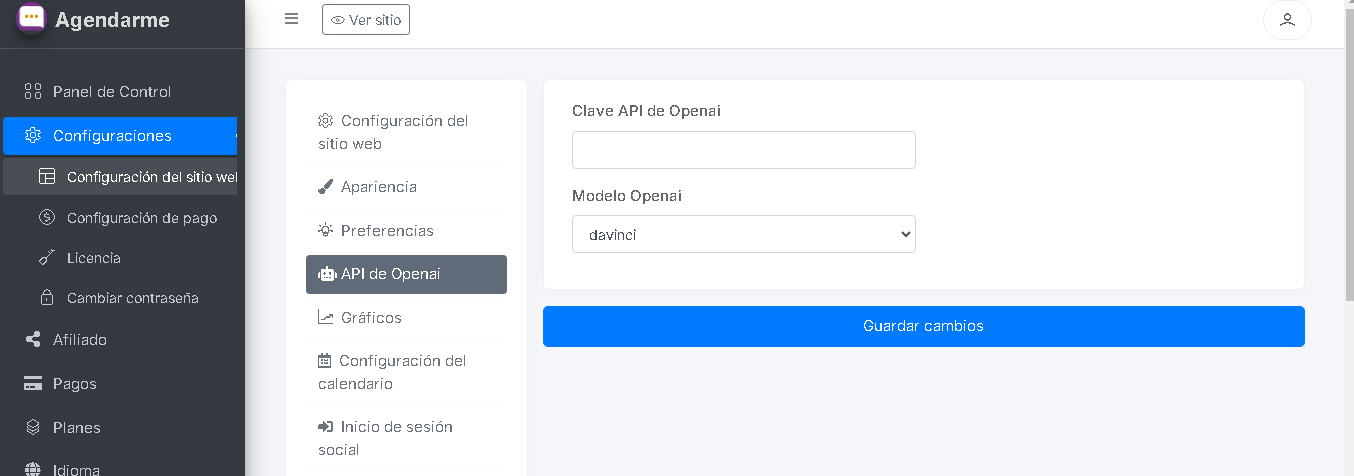The width and height of the screenshot is (1354, 476).
Task: Click the Ver sitio button
Action: click(366, 19)
